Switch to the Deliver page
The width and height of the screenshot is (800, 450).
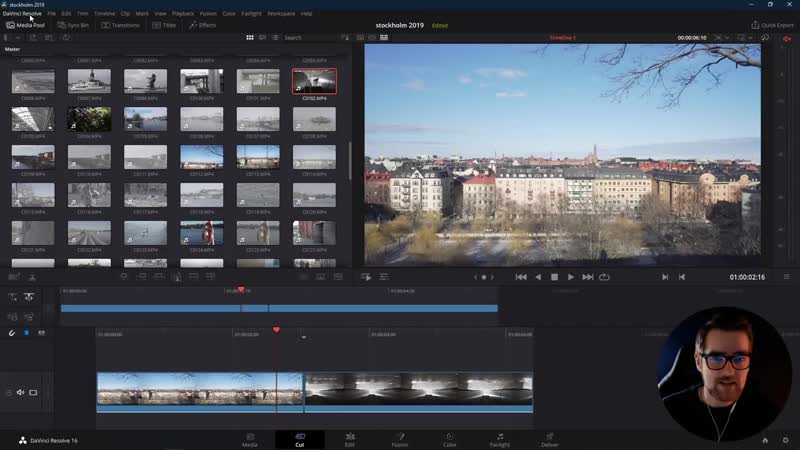tap(549, 440)
